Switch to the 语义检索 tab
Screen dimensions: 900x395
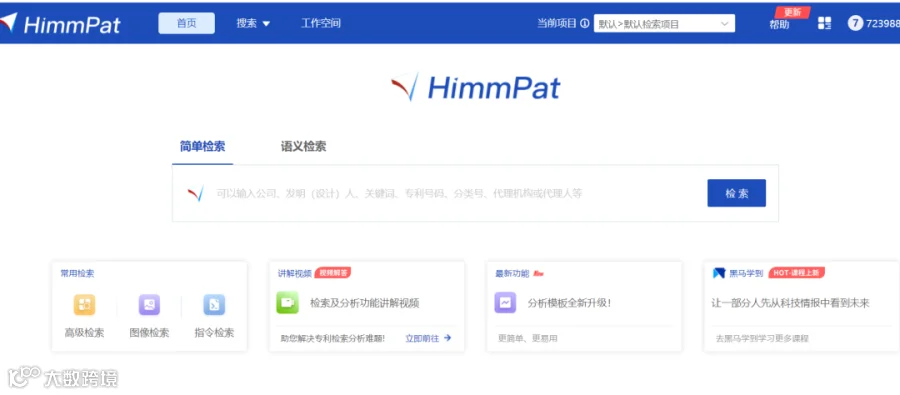(304, 146)
